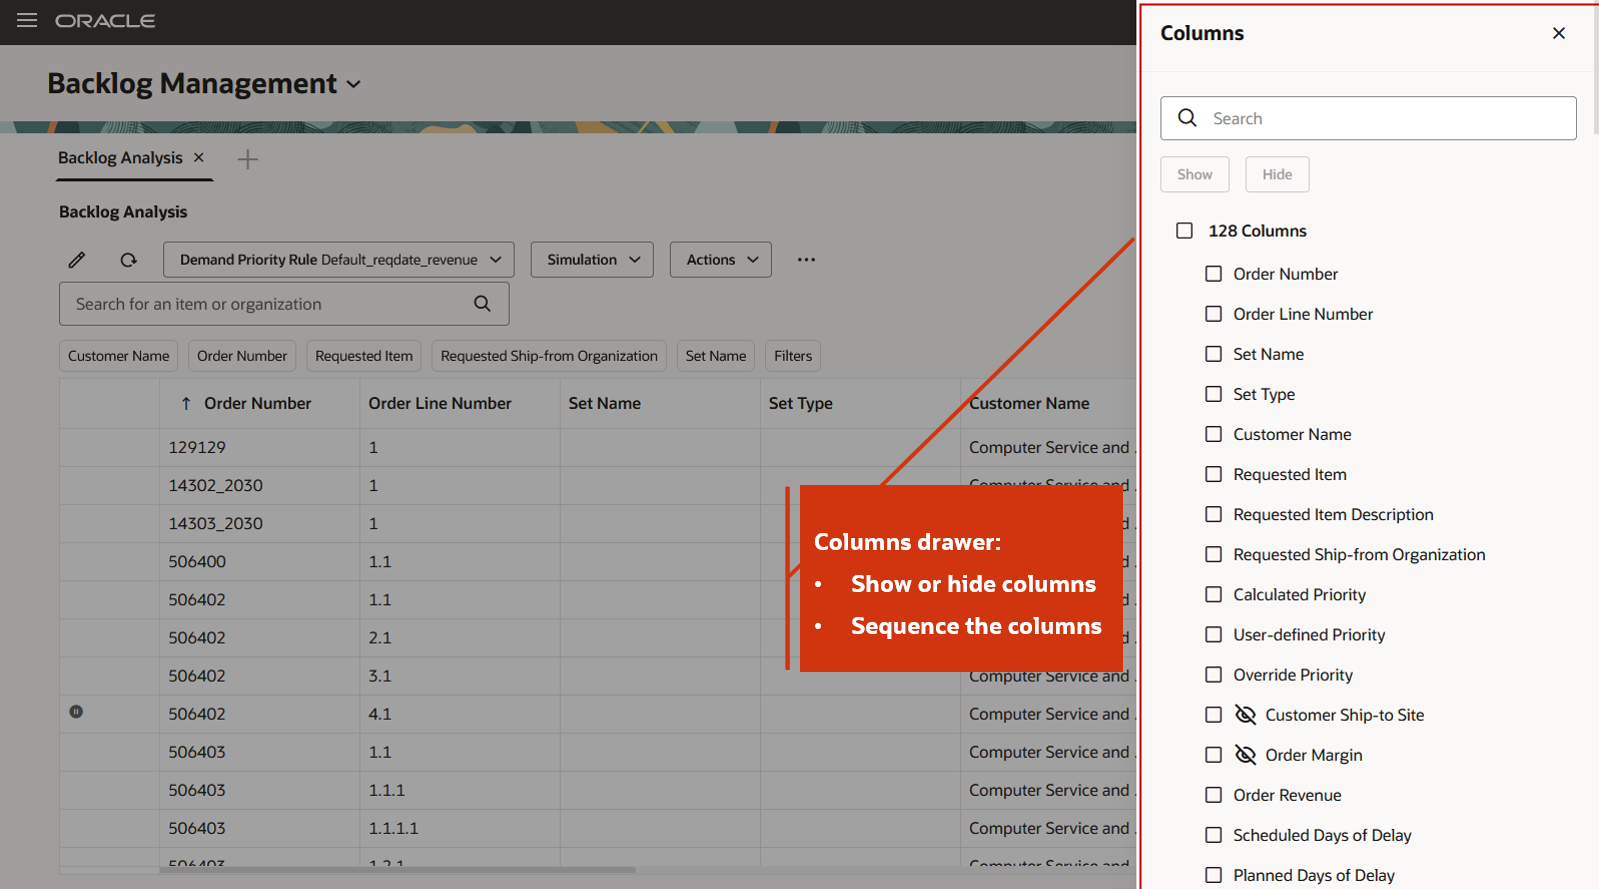
Task: Click the refresh icon in toolbar
Action: click(x=128, y=260)
